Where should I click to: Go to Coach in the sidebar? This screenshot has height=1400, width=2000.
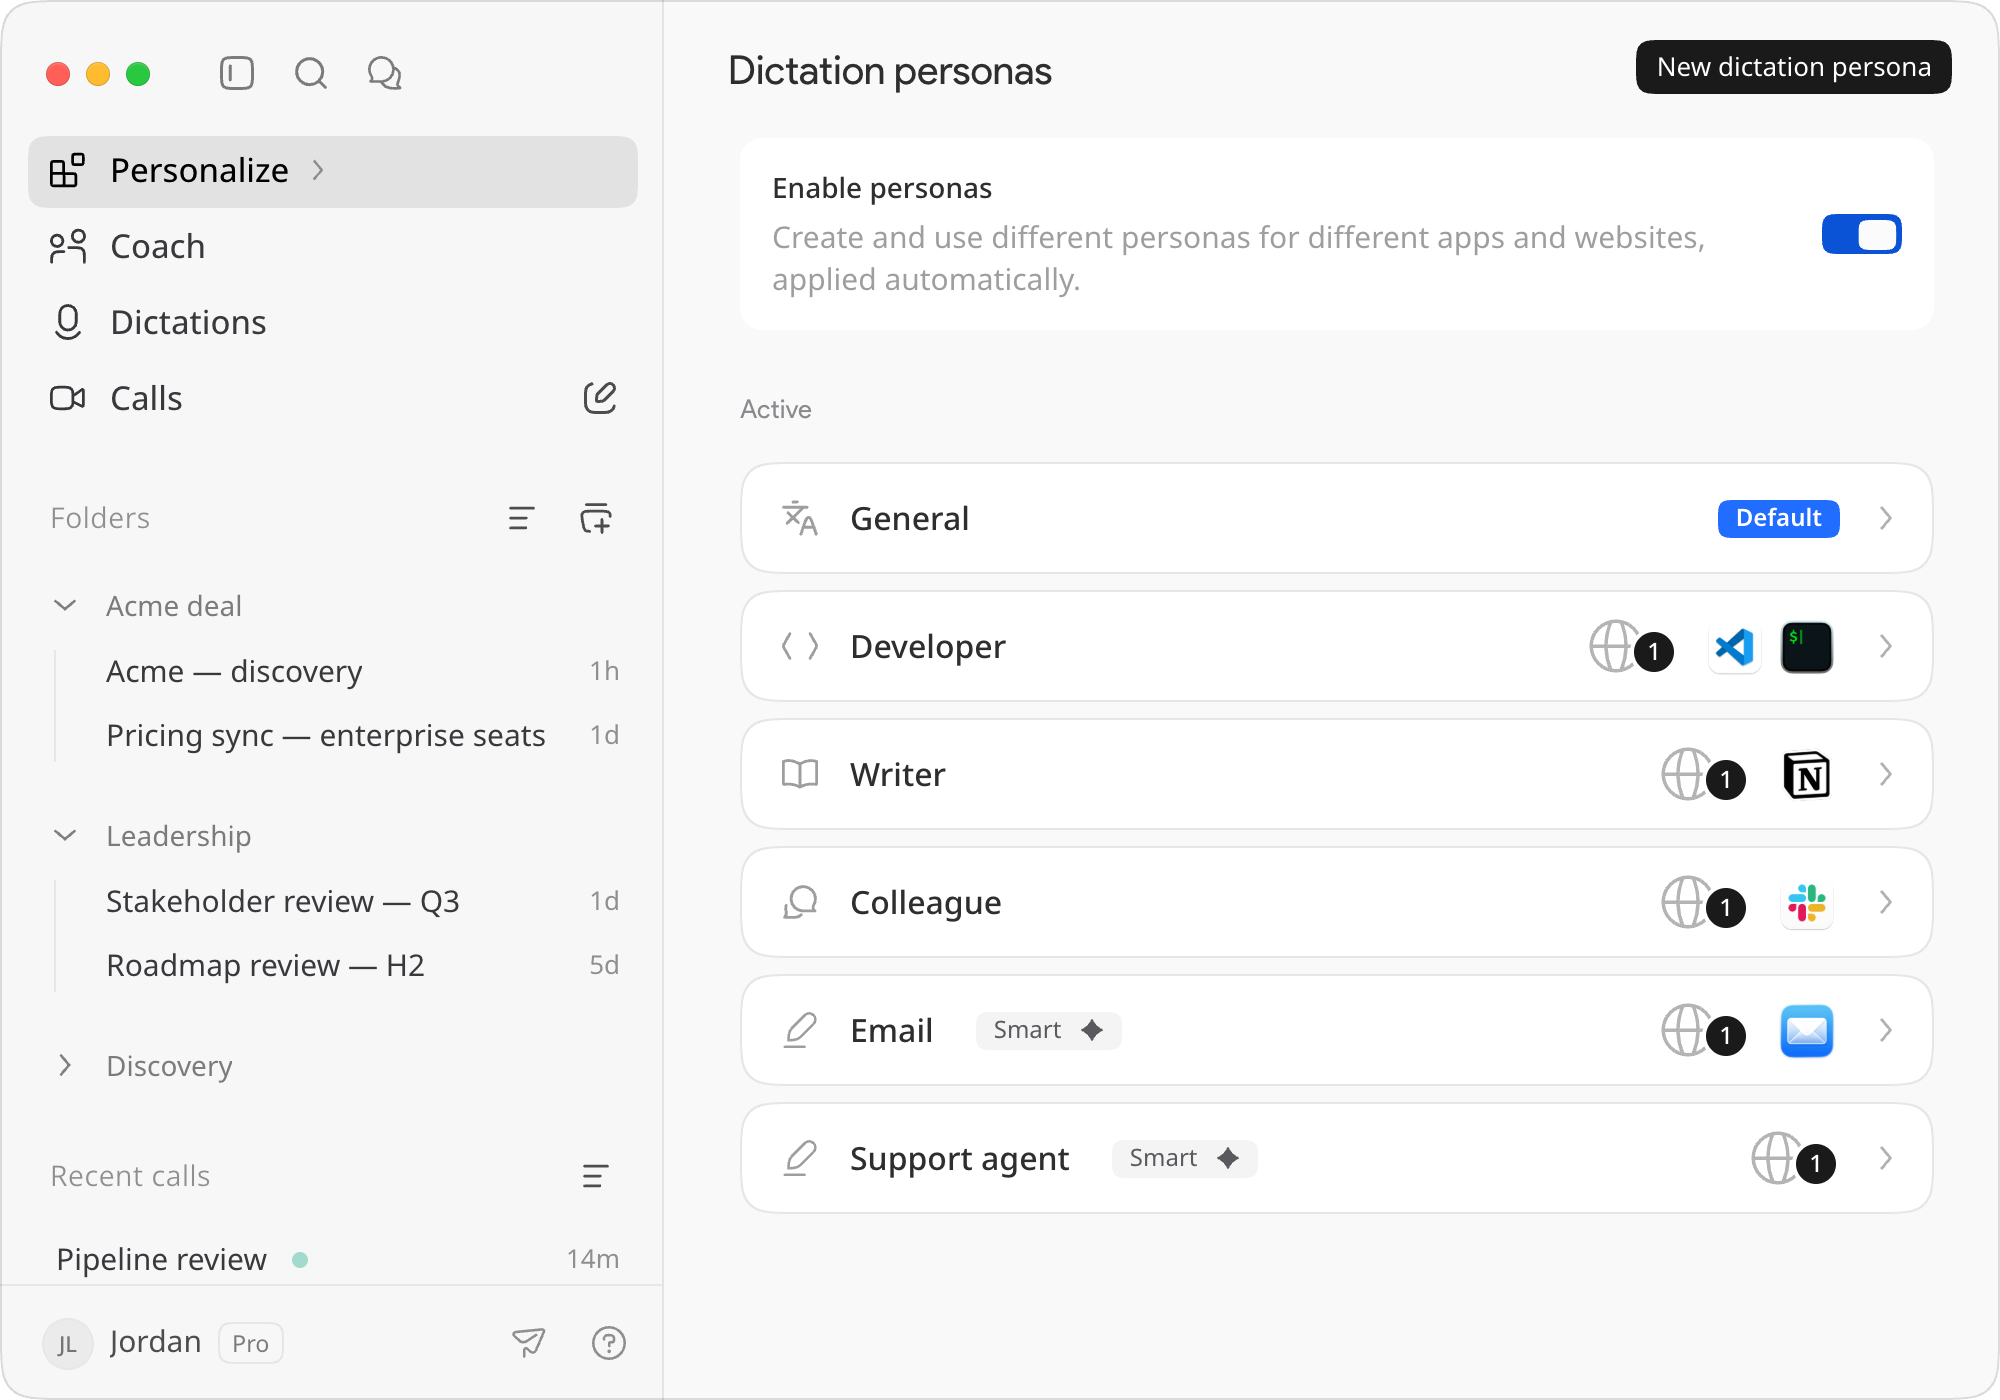[333, 247]
